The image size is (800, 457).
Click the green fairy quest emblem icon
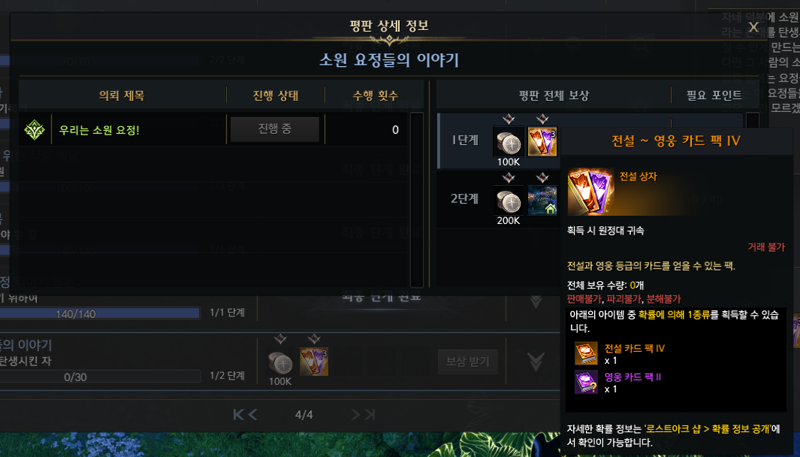tap(35, 130)
